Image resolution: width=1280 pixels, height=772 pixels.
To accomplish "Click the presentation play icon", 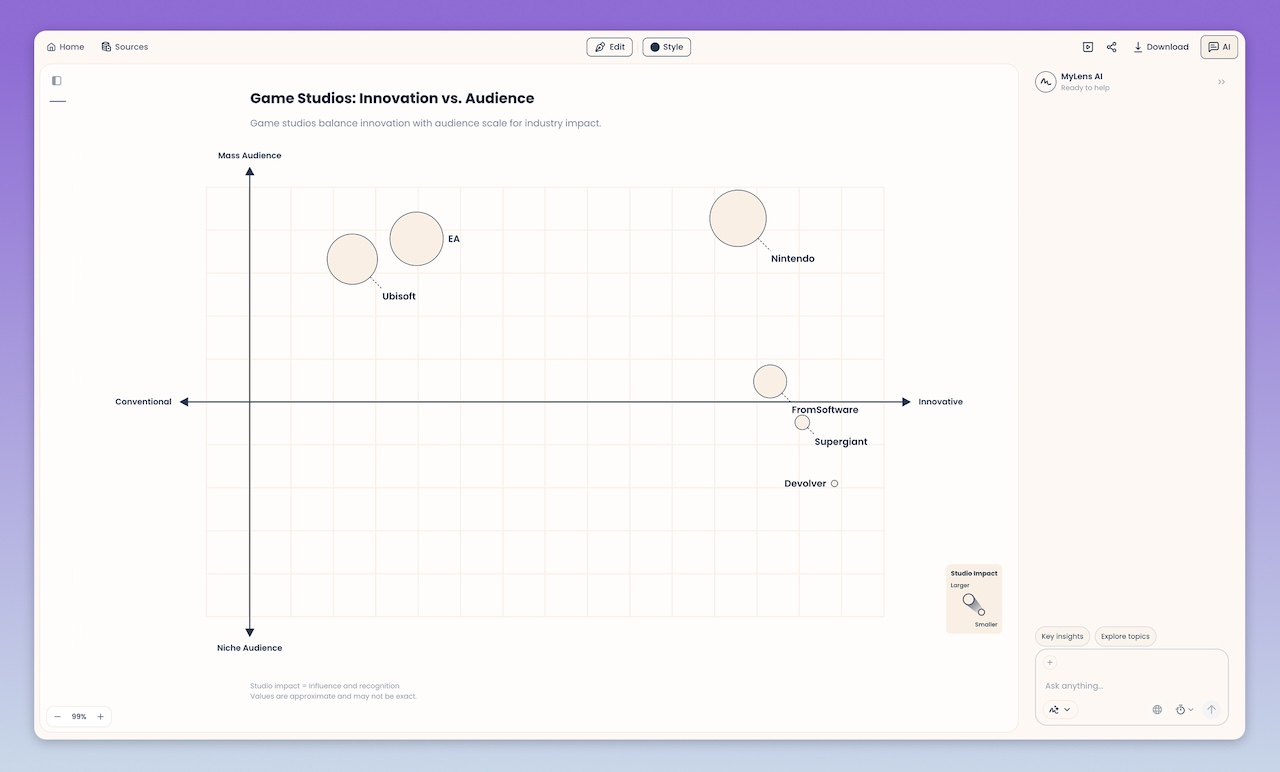I will click(1088, 47).
